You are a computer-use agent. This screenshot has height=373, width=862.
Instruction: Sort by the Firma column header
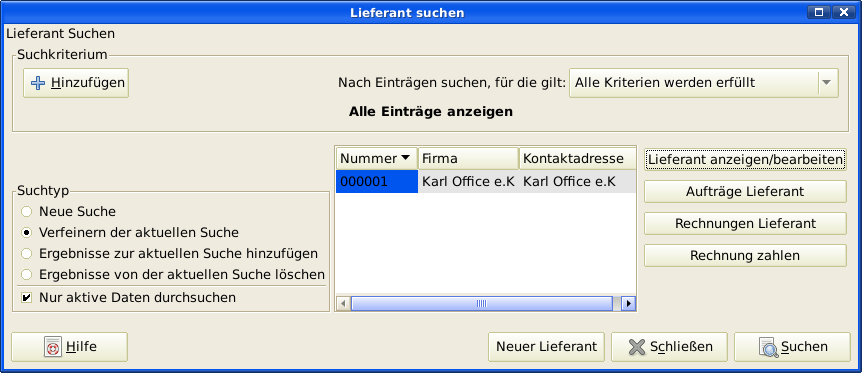468,158
